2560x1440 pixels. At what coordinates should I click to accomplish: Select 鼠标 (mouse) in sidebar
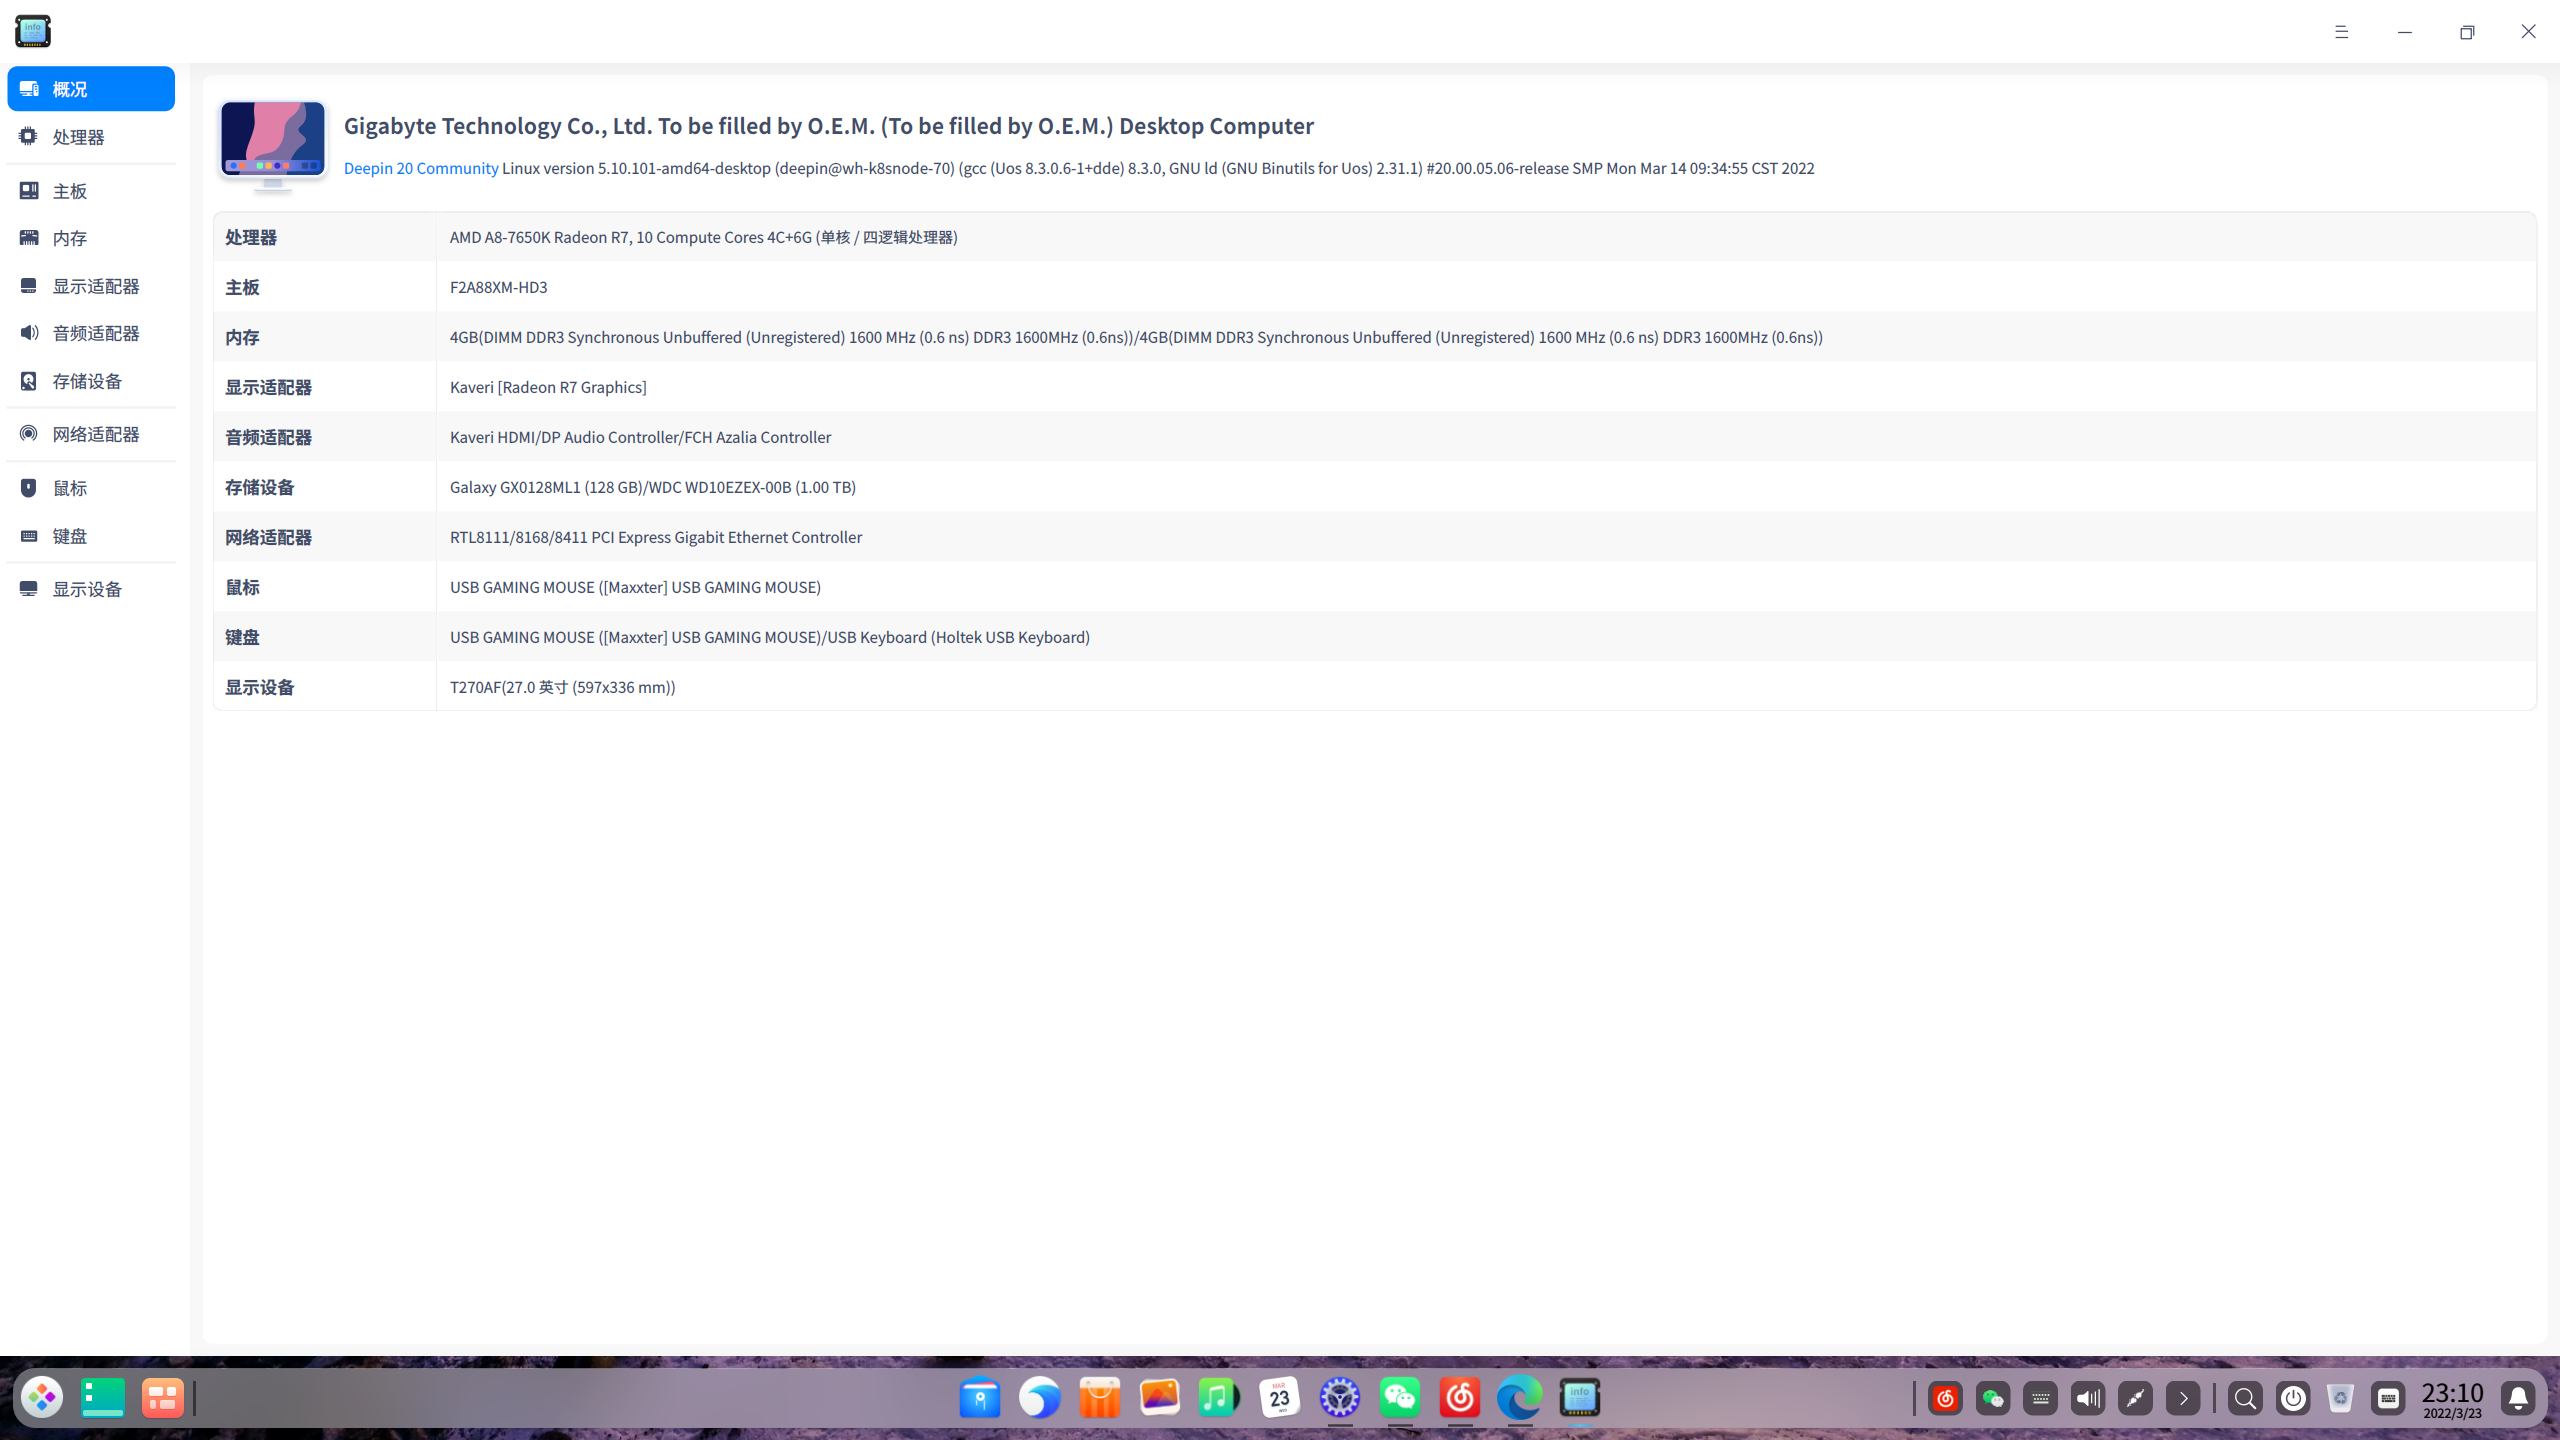pos(70,488)
